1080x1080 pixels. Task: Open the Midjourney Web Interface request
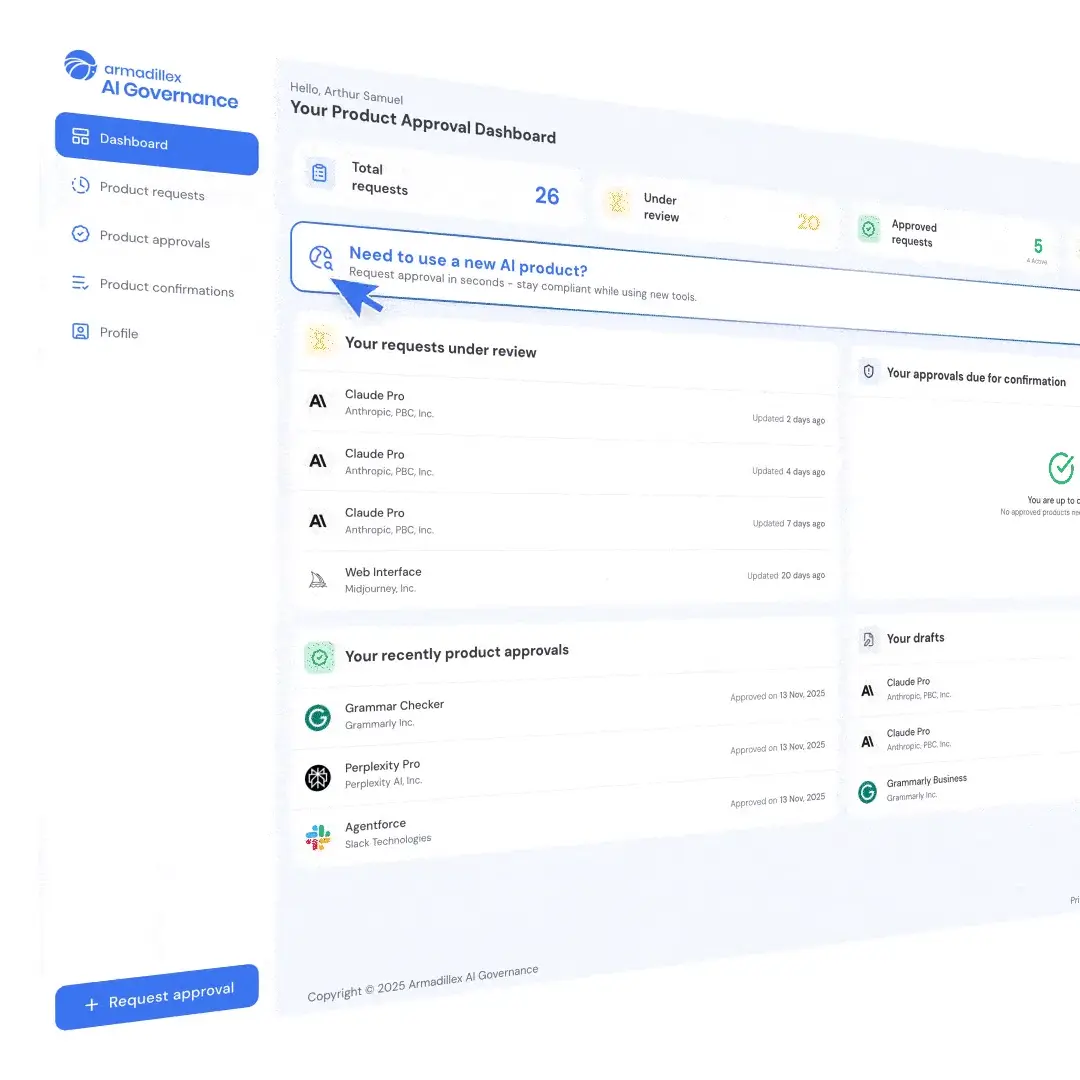(564, 579)
